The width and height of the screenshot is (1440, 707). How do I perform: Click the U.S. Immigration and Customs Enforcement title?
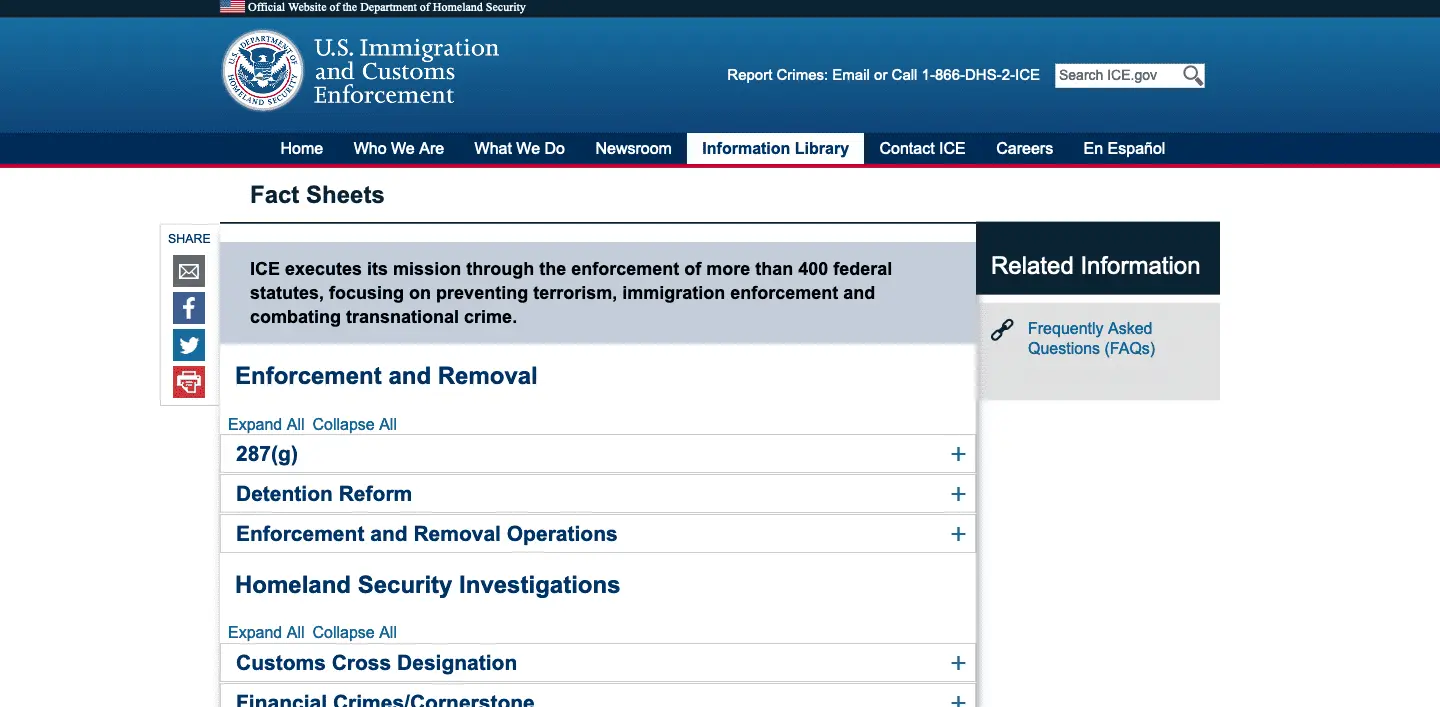(x=406, y=71)
